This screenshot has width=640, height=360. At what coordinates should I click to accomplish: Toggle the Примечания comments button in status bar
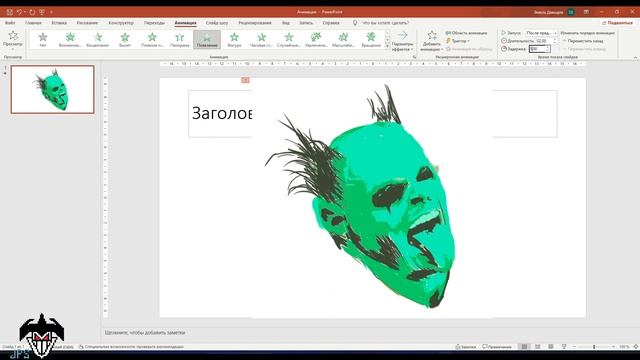497,347
